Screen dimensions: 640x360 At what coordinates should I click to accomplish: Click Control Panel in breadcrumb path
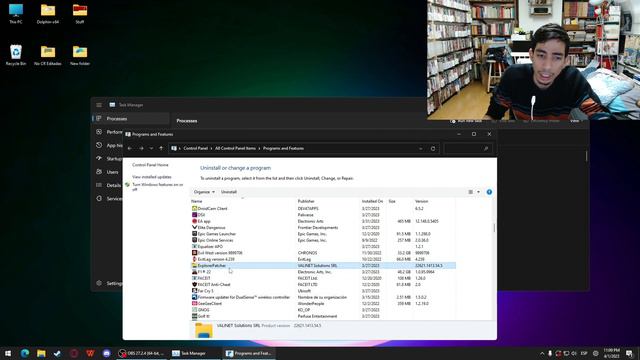196,149
